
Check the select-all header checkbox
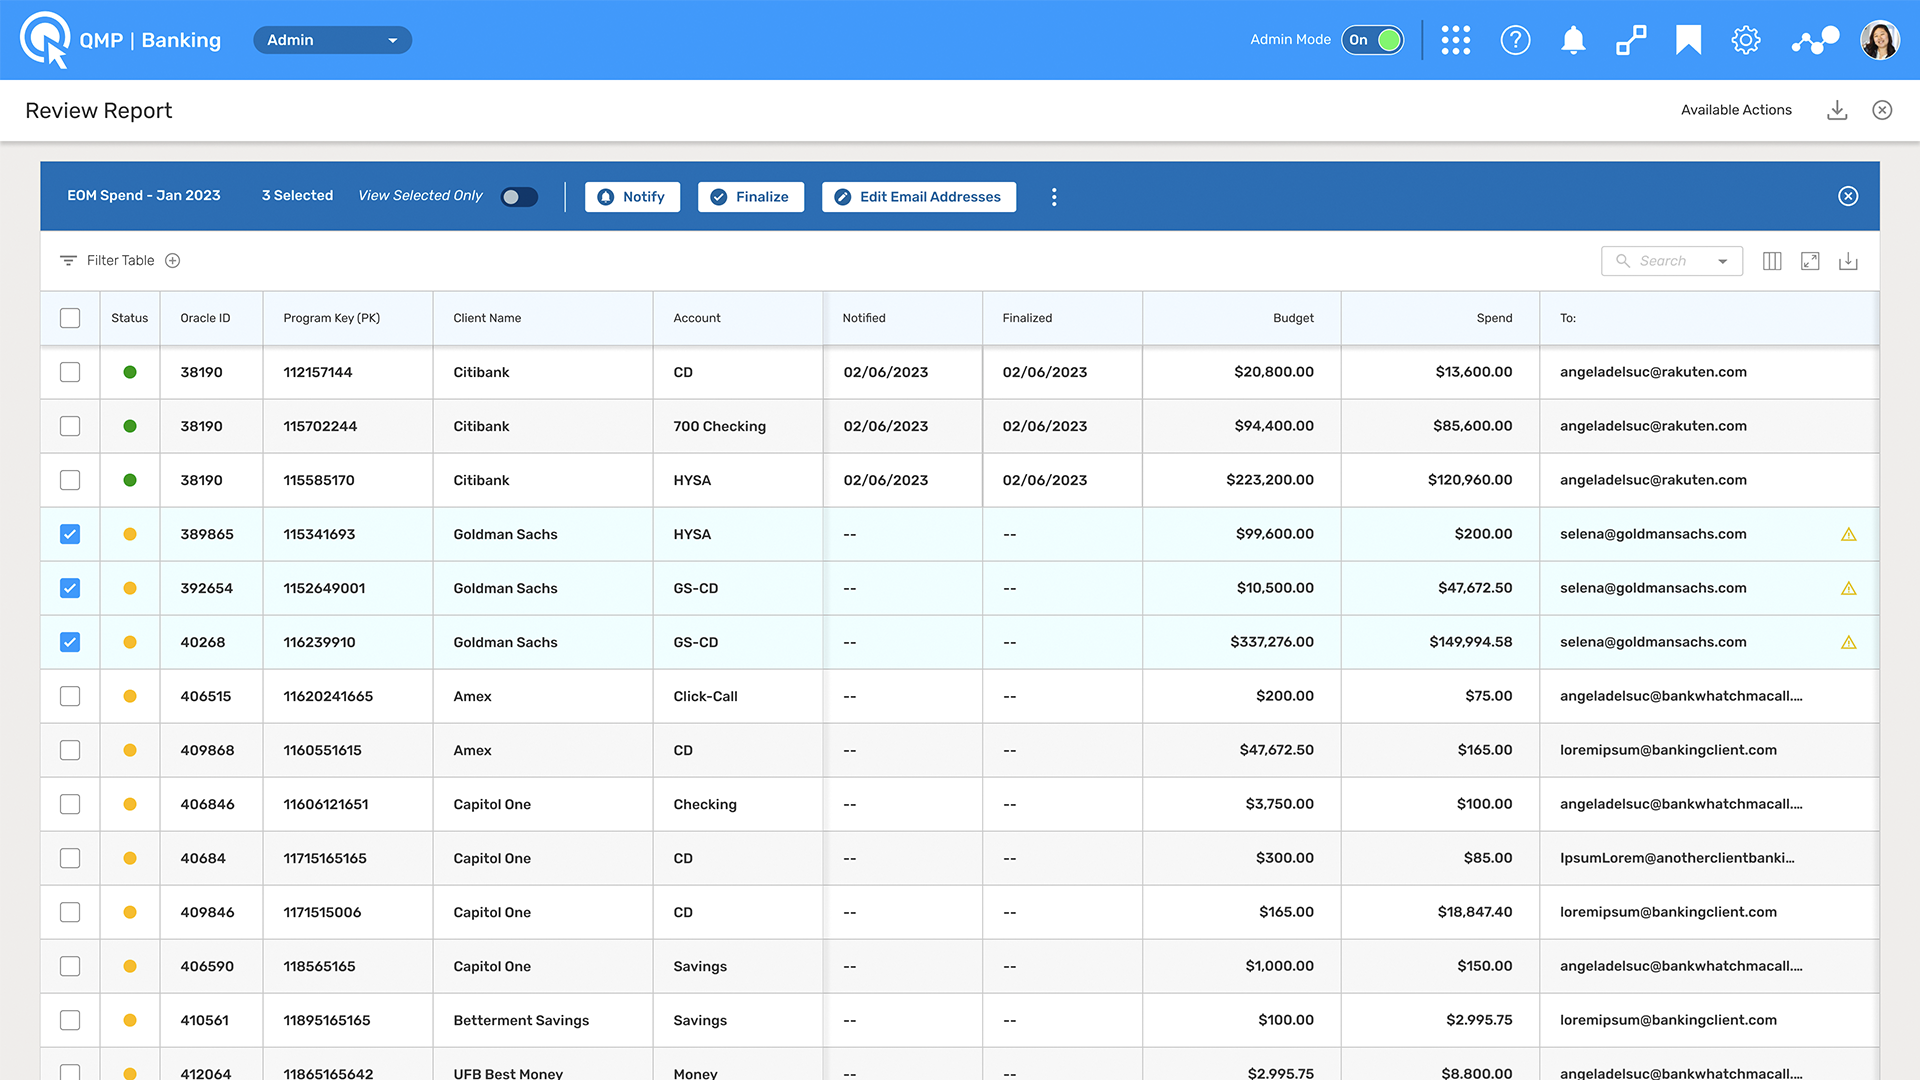(x=70, y=318)
